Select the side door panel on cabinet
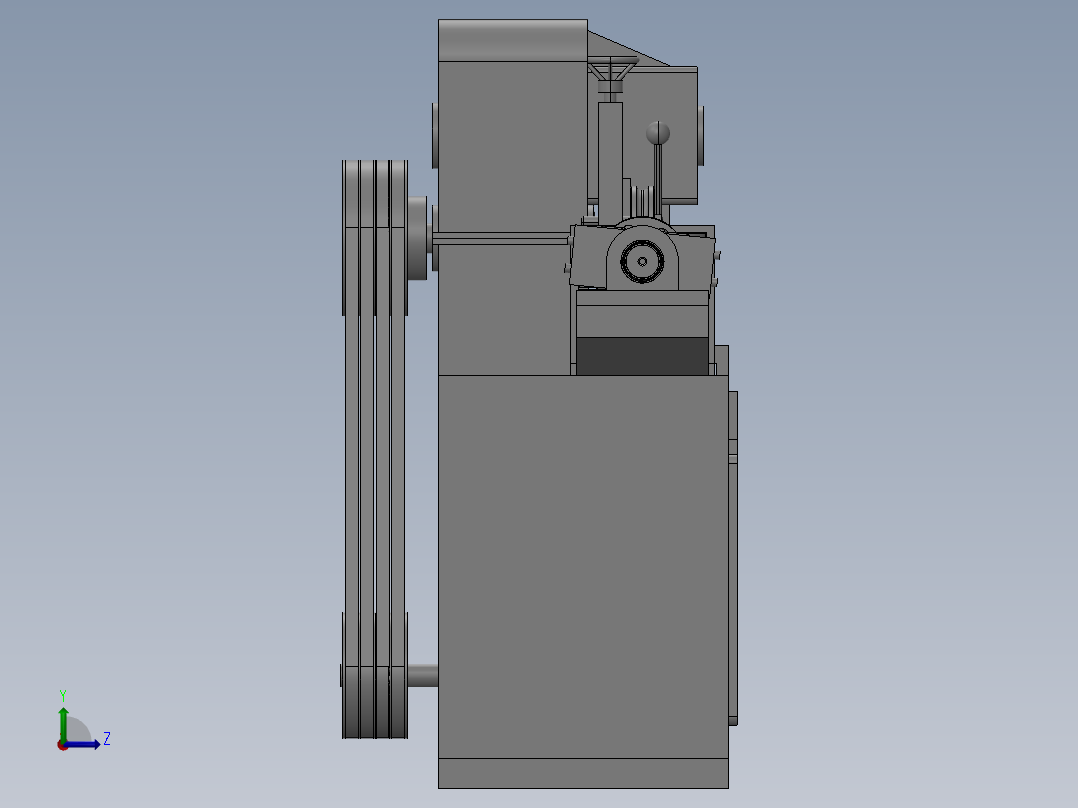 [x=733, y=558]
